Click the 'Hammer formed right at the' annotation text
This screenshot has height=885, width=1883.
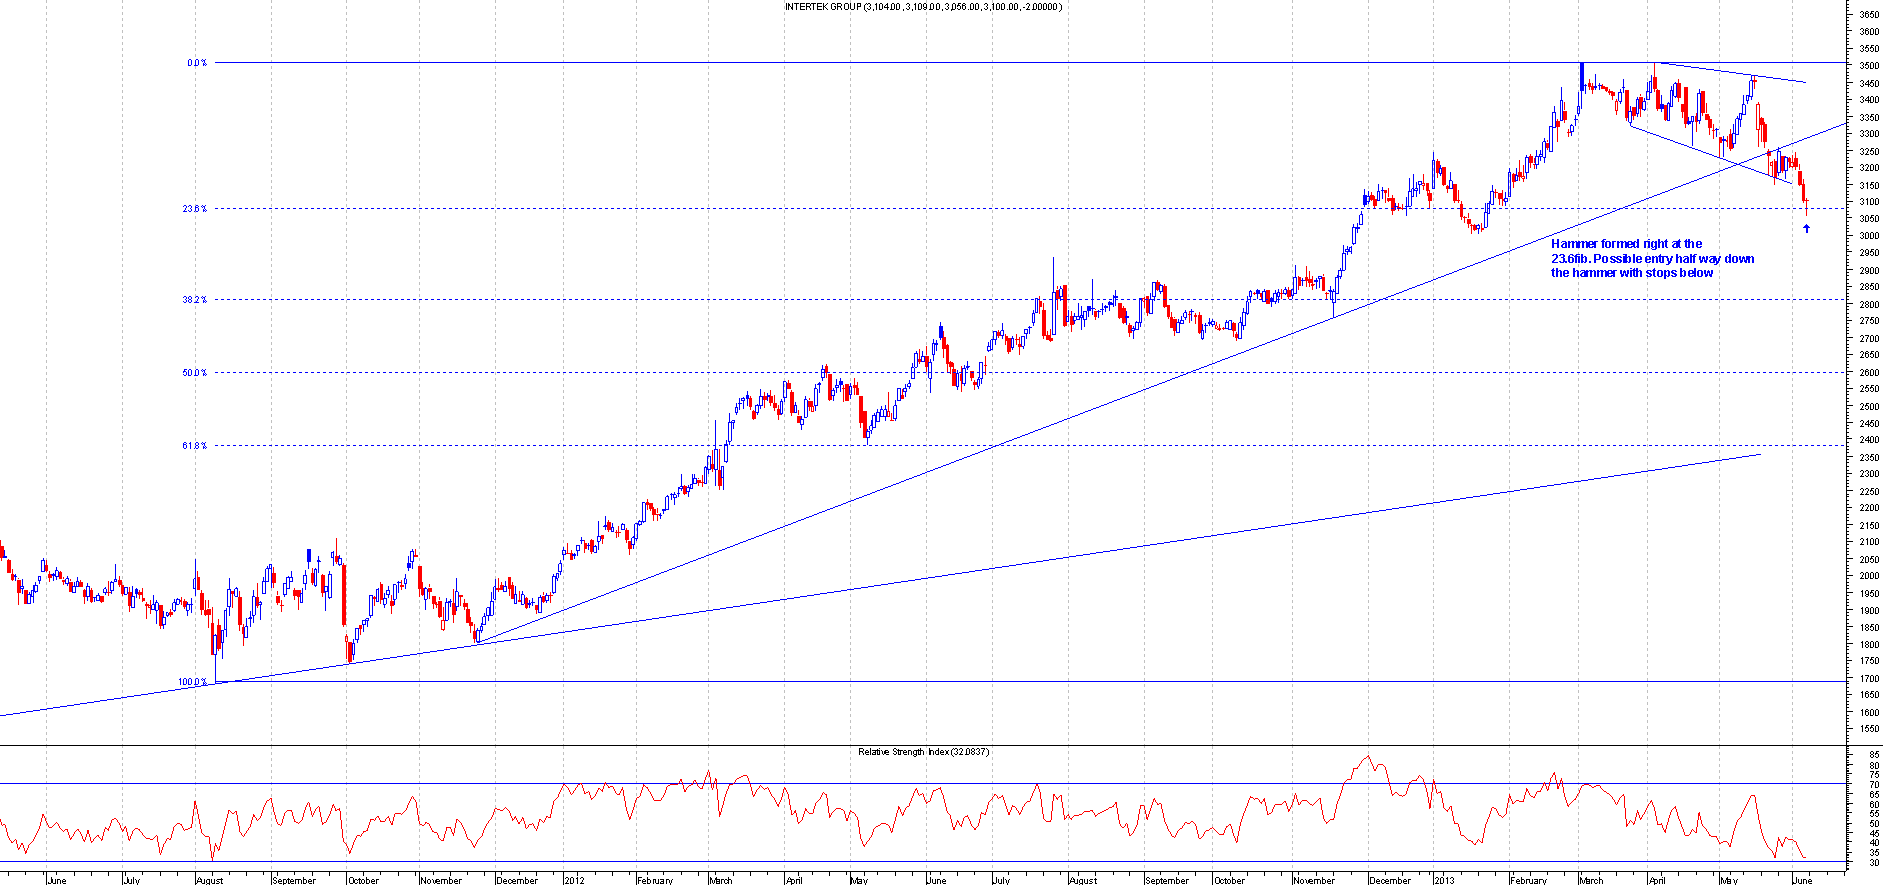click(1626, 244)
